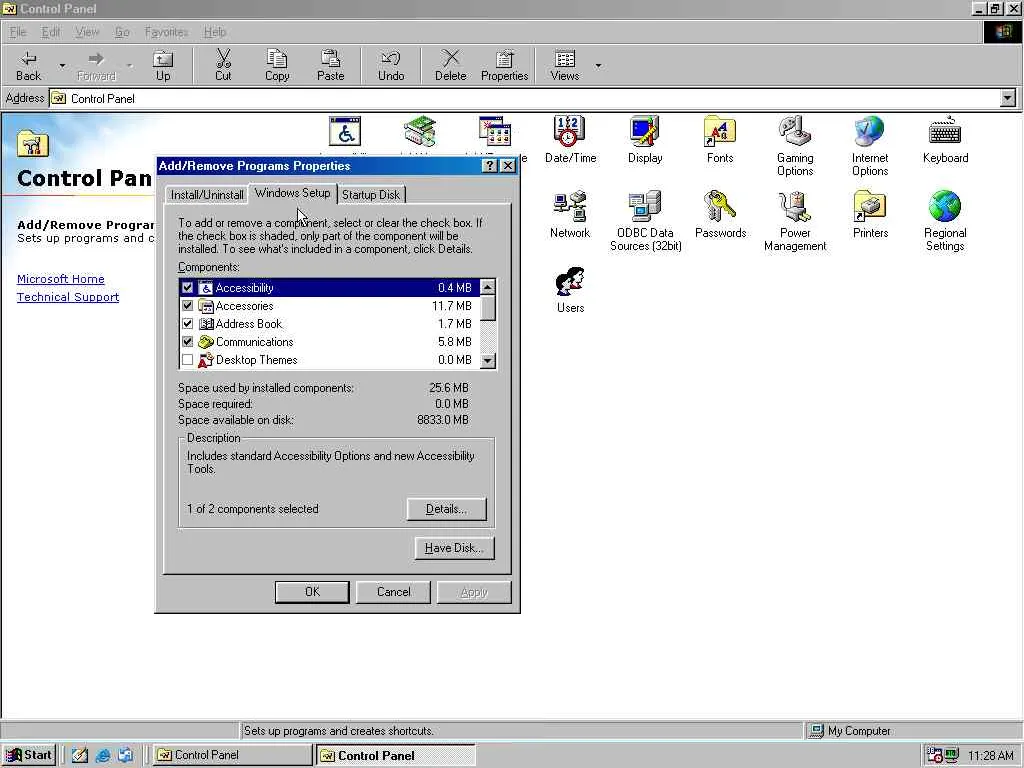Switch to the Startup Disk tab
This screenshot has width=1024, height=768.
371,195
